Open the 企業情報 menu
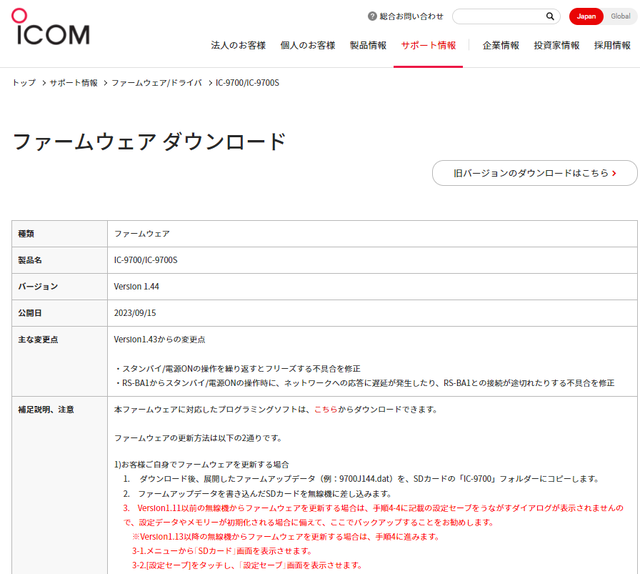The image size is (640, 574). click(x=501, y=45)
